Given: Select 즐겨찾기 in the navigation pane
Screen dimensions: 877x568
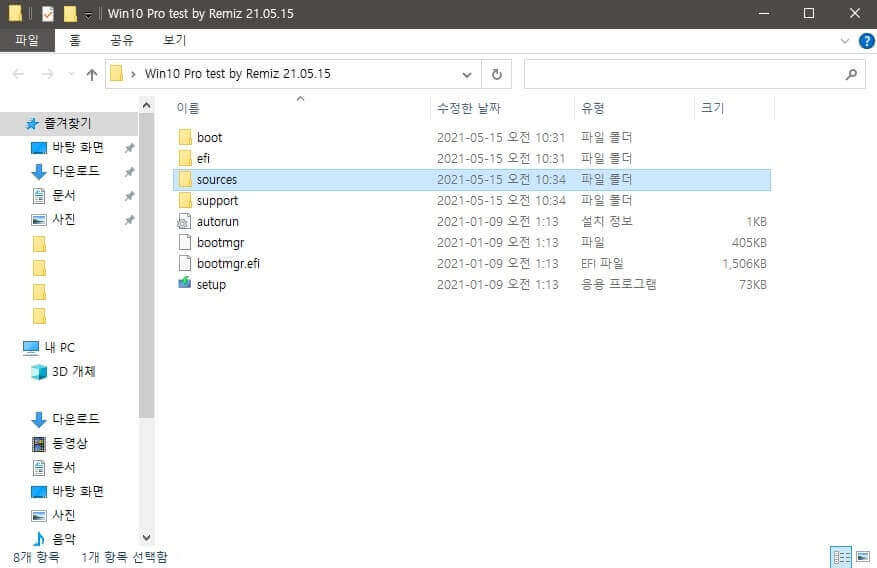Looking at the screenshot, I should click(x=68, y=123).
